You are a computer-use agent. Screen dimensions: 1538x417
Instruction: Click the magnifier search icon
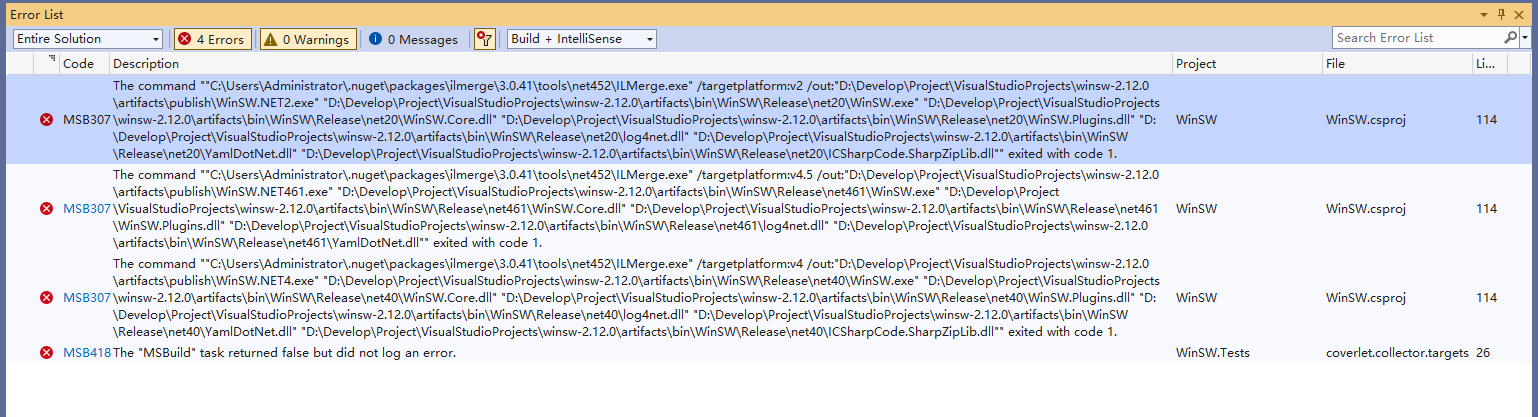[x=1510, y=37]
